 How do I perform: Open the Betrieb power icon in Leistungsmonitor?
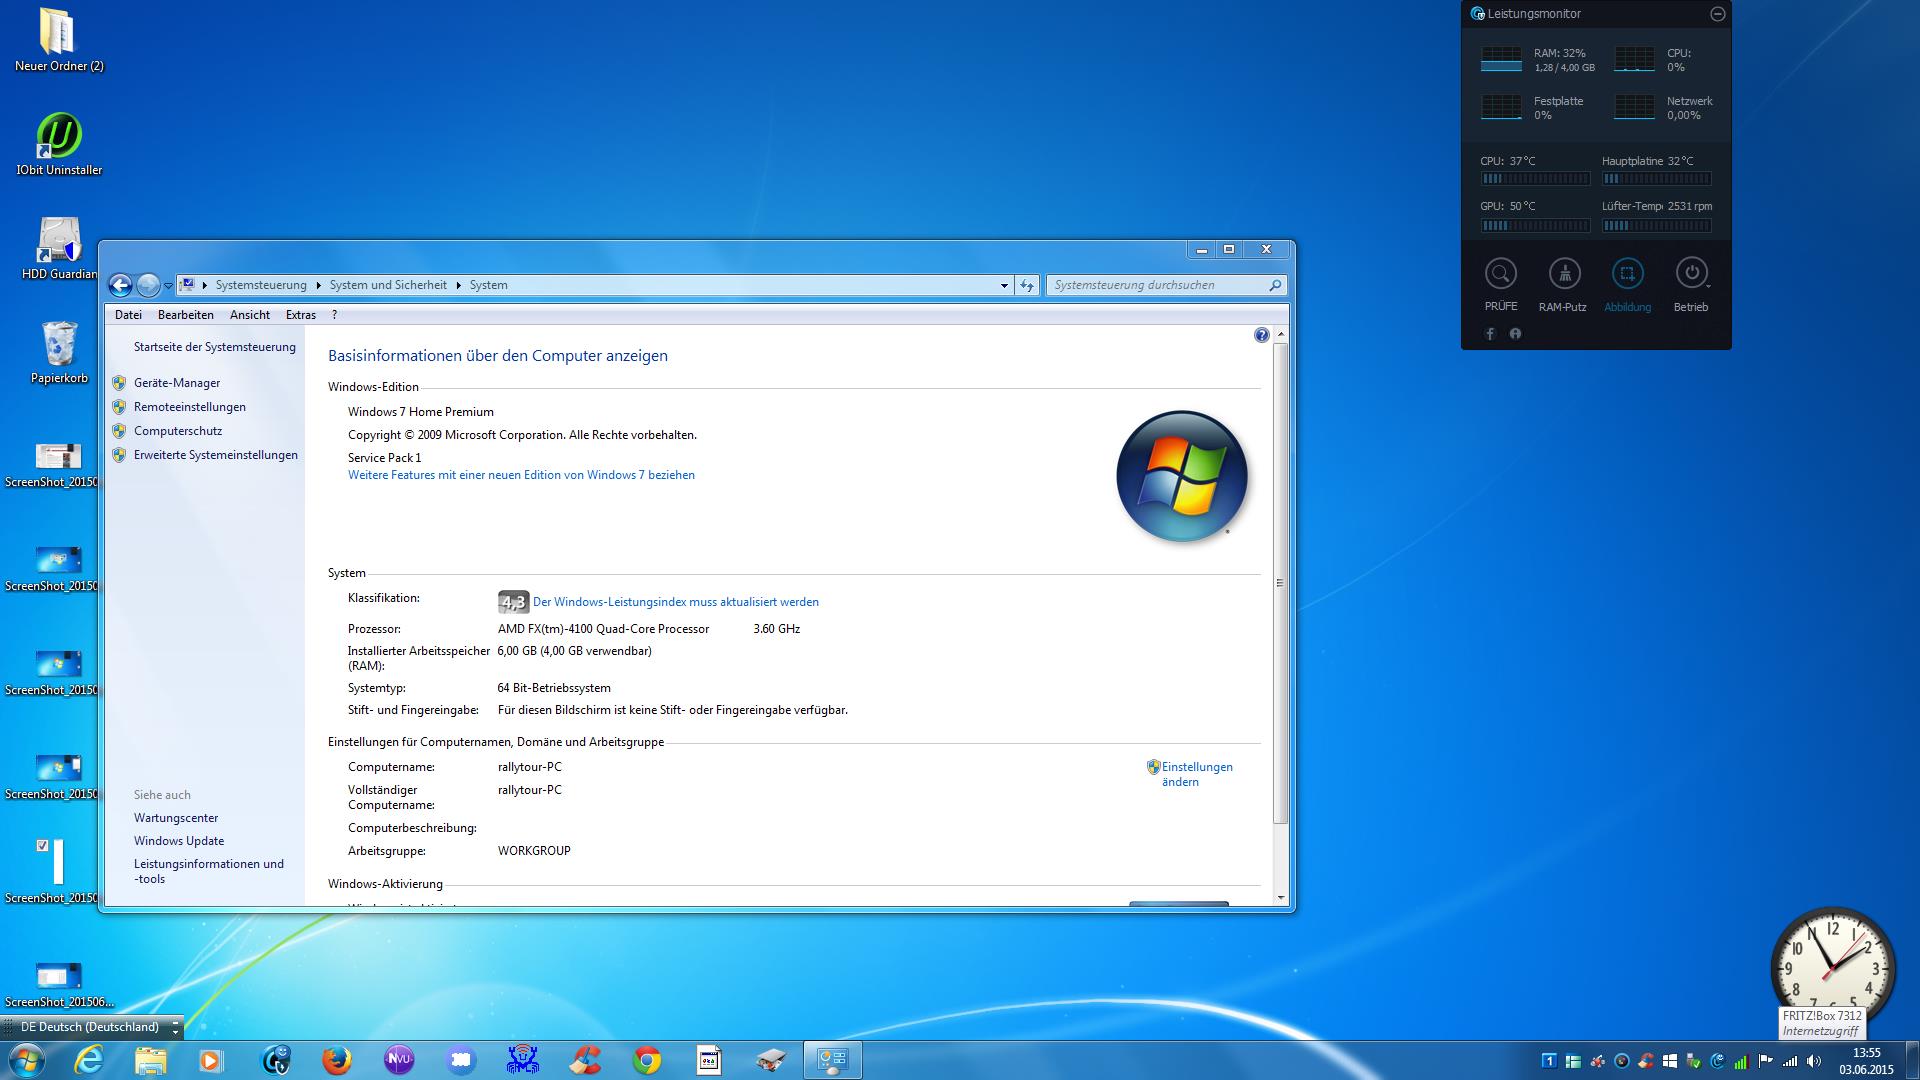1691,273
